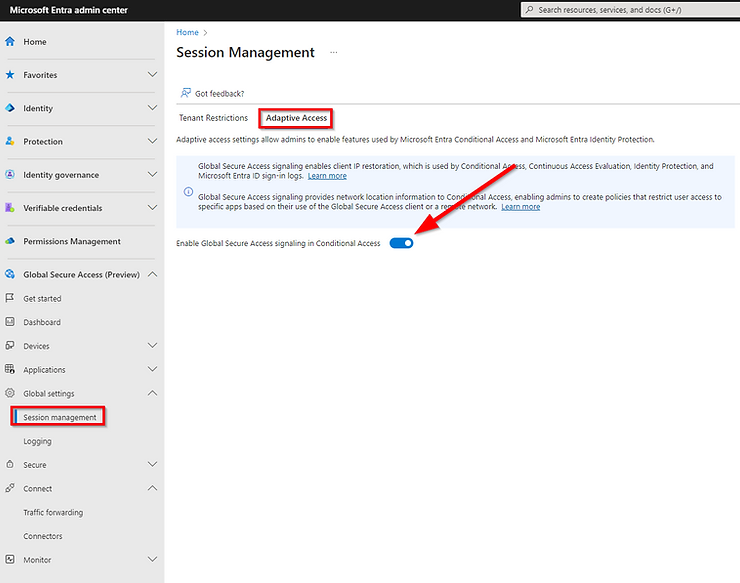Click the Permissions Management cloud icon
This screenshot has width=740, height=583.
pyautogui.click(x=10, y=241)
